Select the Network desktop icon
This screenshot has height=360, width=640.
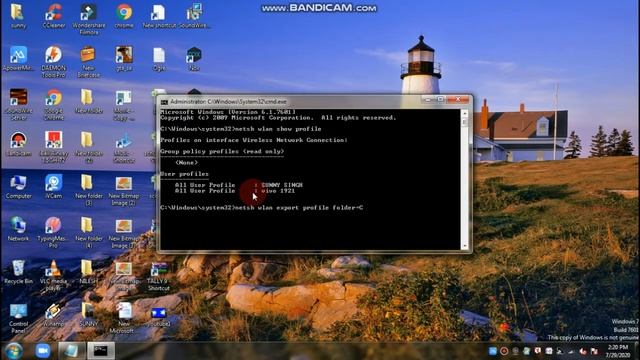pos(18,229)
